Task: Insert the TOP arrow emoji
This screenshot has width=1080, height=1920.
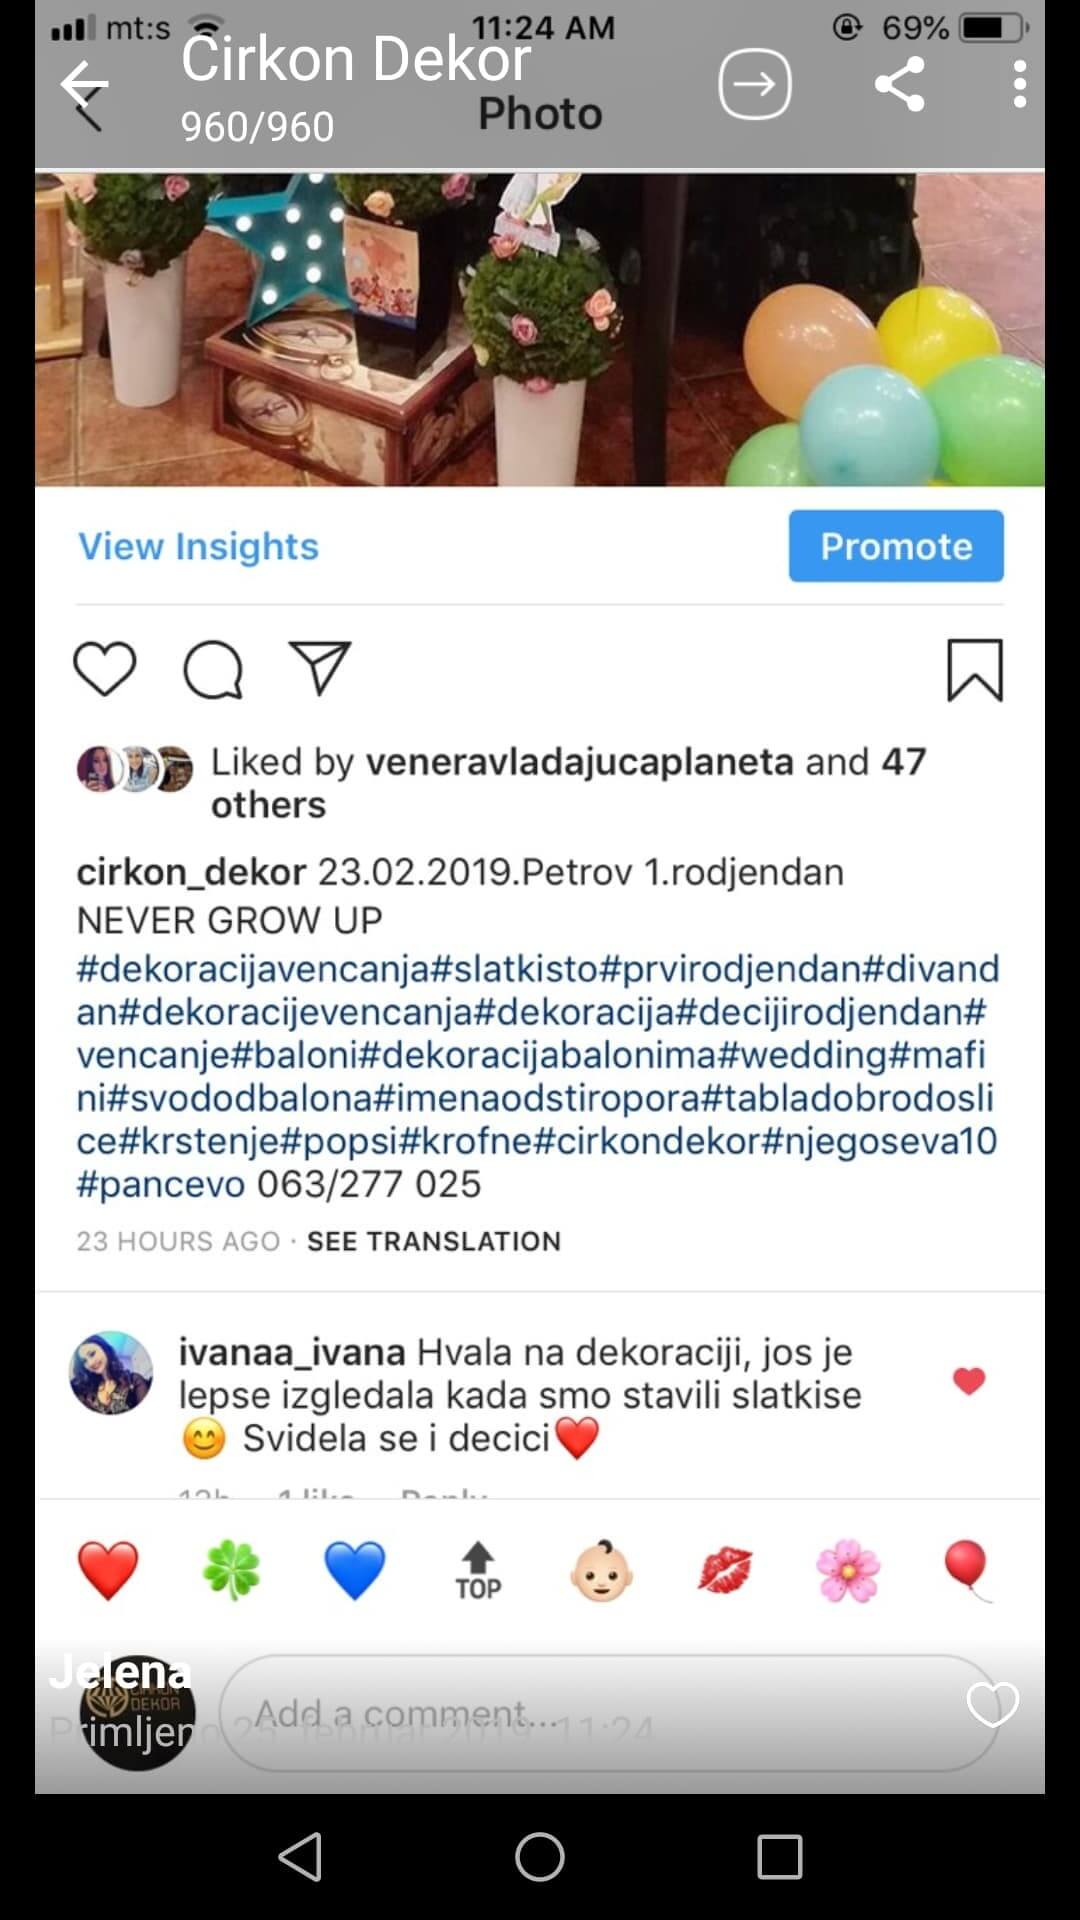Action: 478,1570
